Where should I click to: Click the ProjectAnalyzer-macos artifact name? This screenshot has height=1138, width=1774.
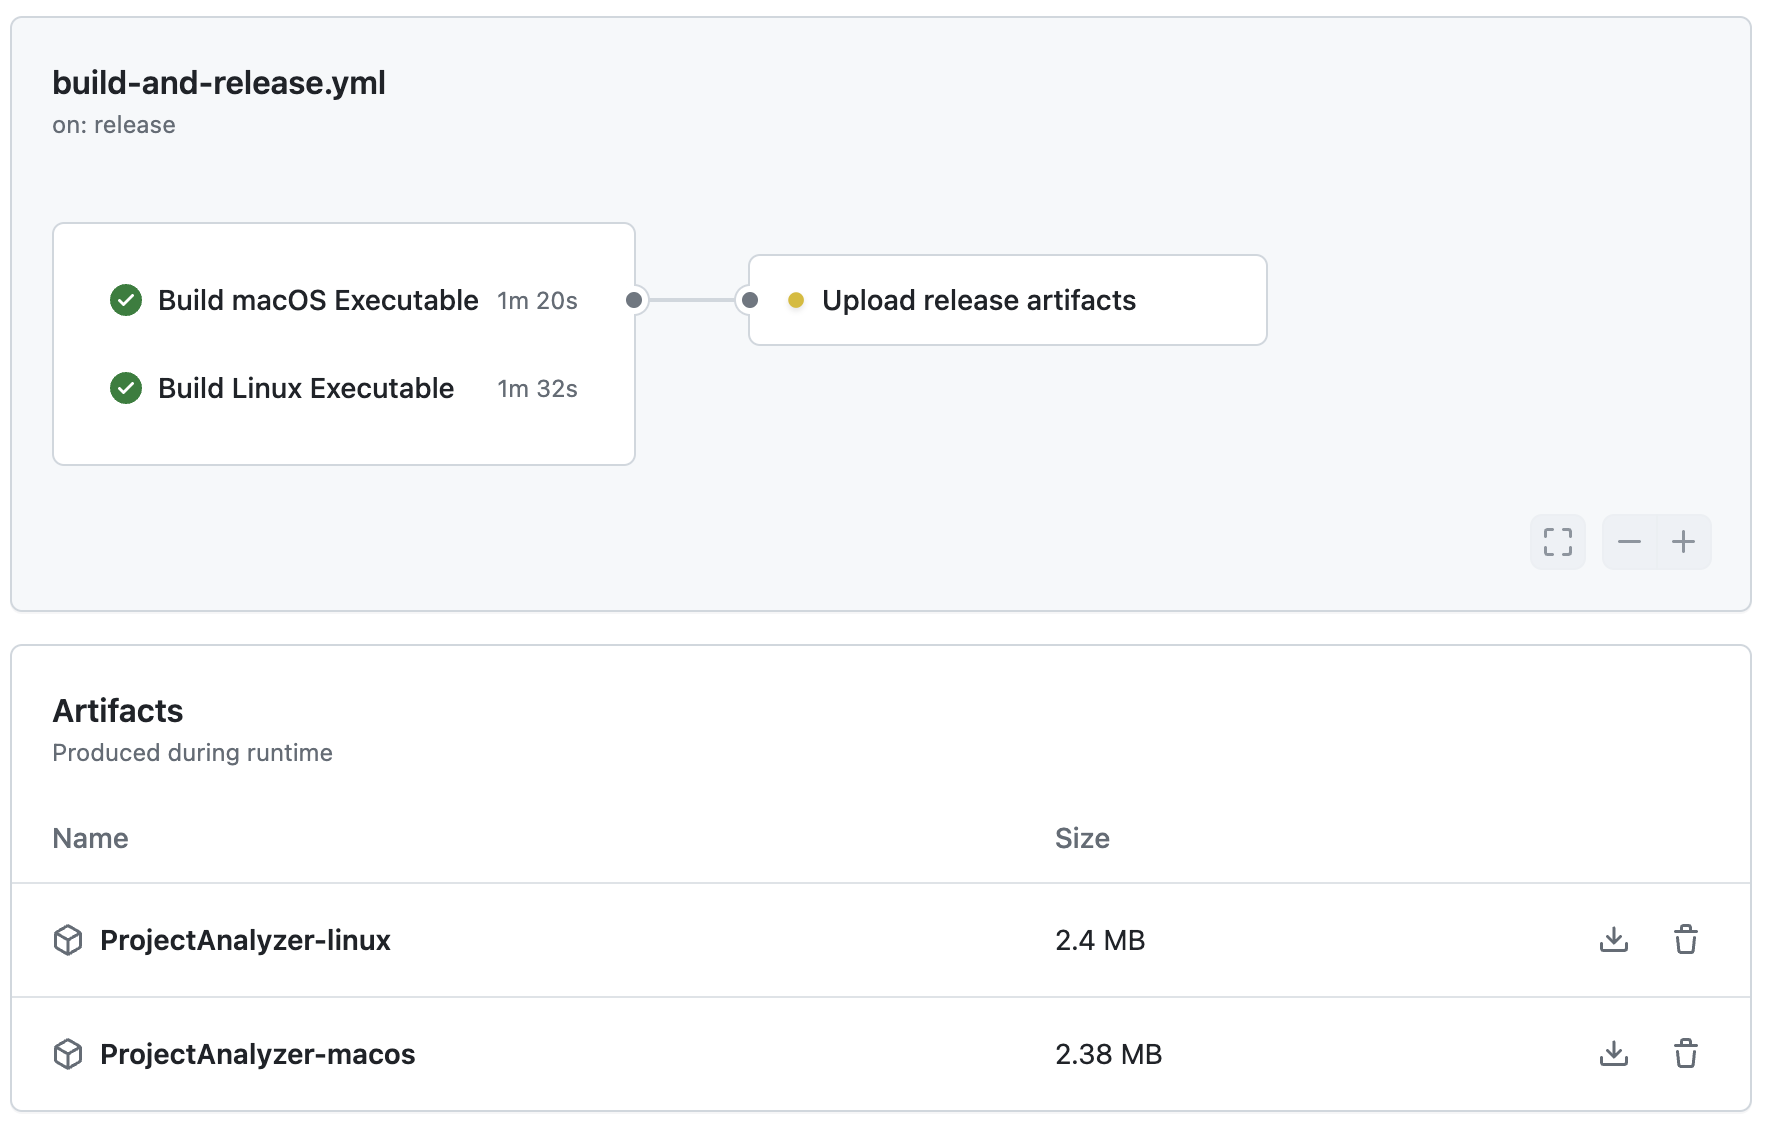[x=257, y=1054]
